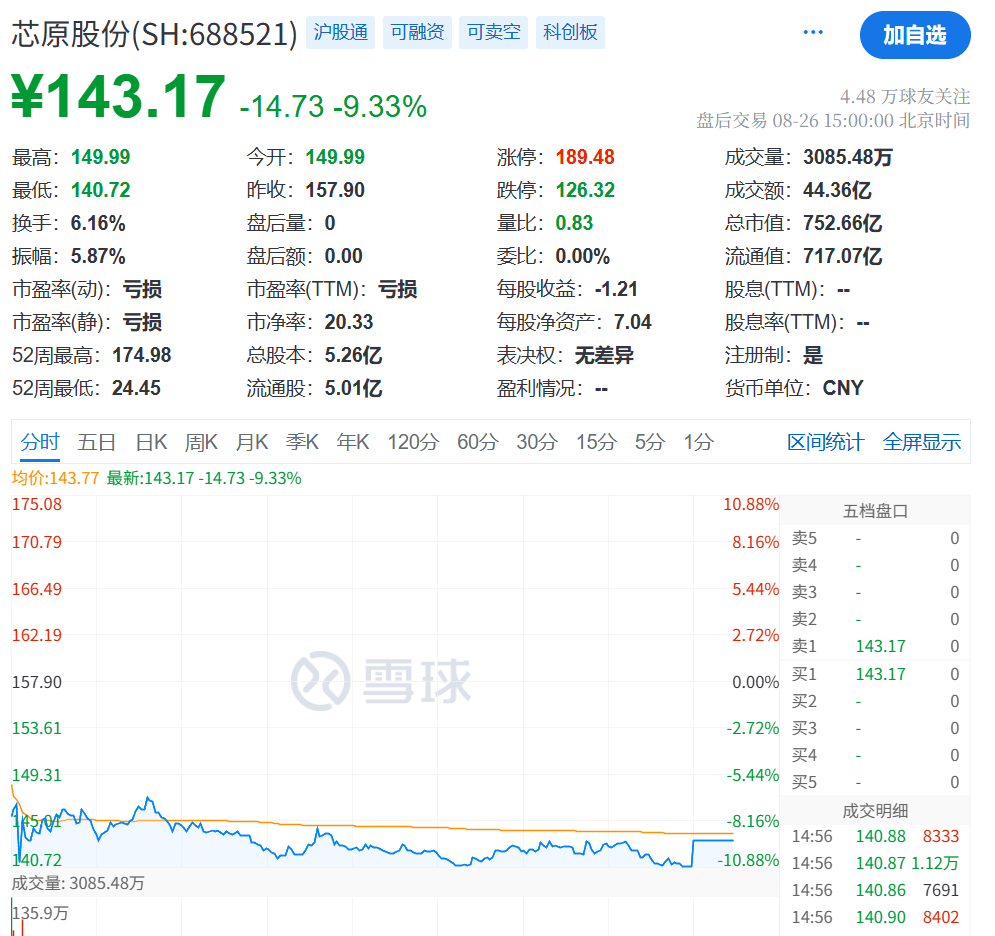Click the trade row priced 140.88
This screenshot has height=936, width=995.
coord(875,836)
